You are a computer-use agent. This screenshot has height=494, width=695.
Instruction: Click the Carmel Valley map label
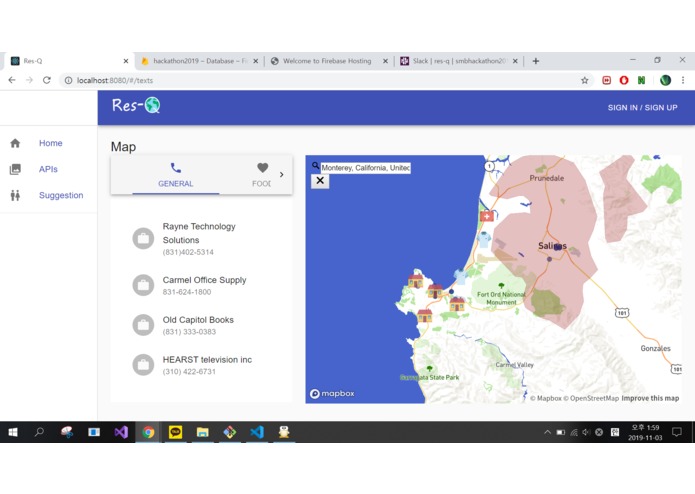515,365
